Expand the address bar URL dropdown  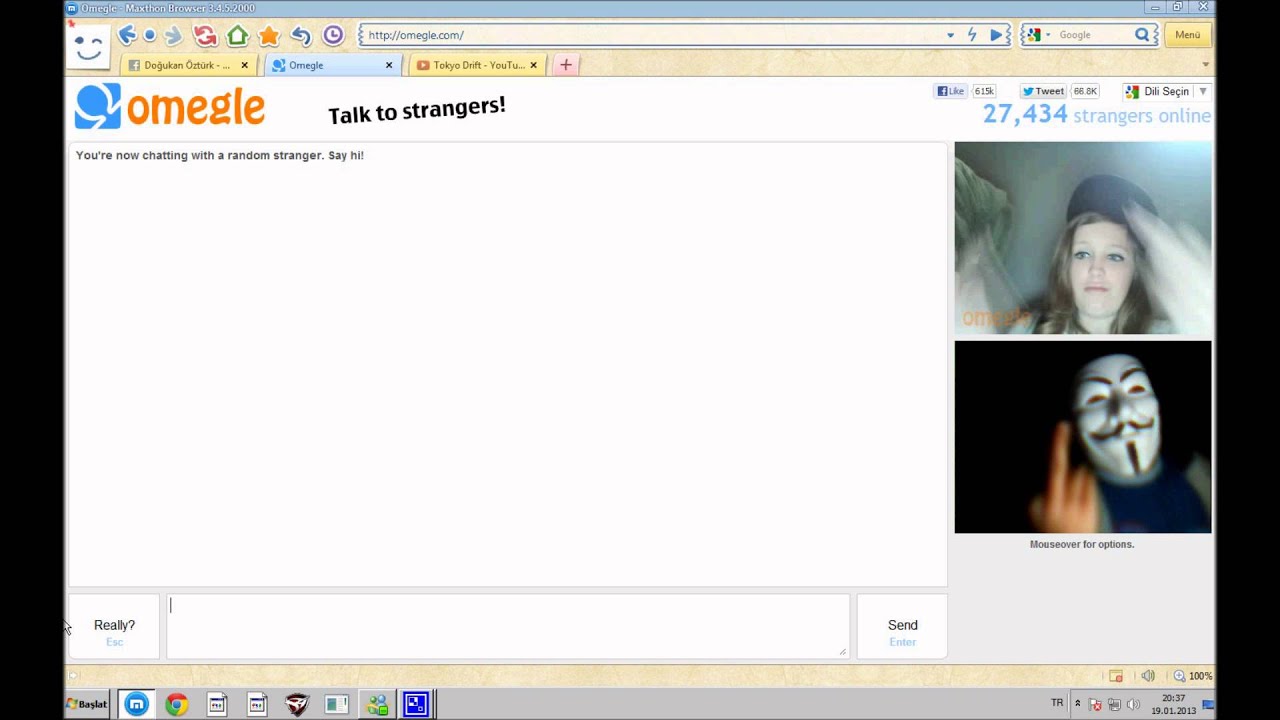coord(950,35)
